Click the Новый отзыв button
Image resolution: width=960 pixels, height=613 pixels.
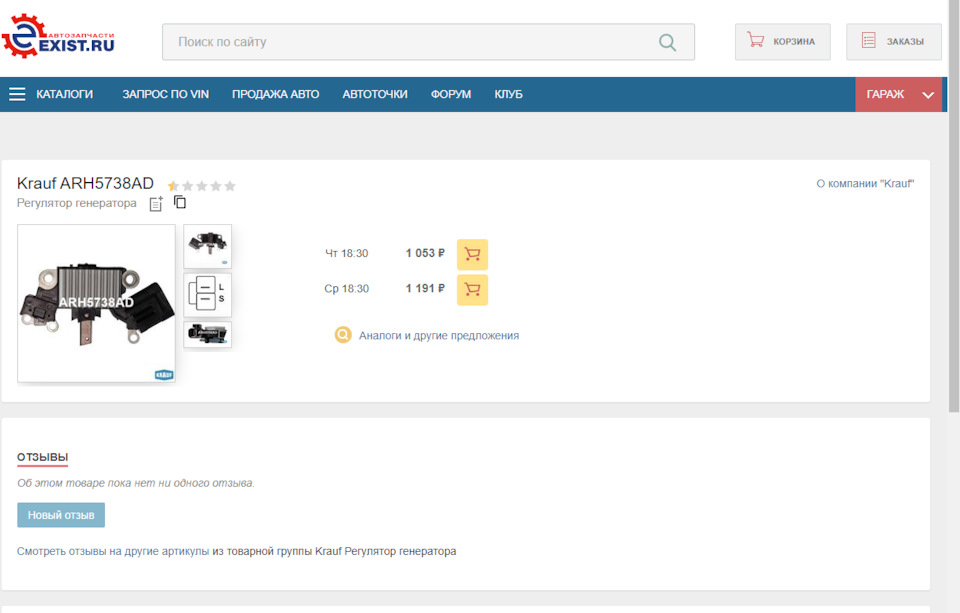pyautogui.click(x=61, y=515)
